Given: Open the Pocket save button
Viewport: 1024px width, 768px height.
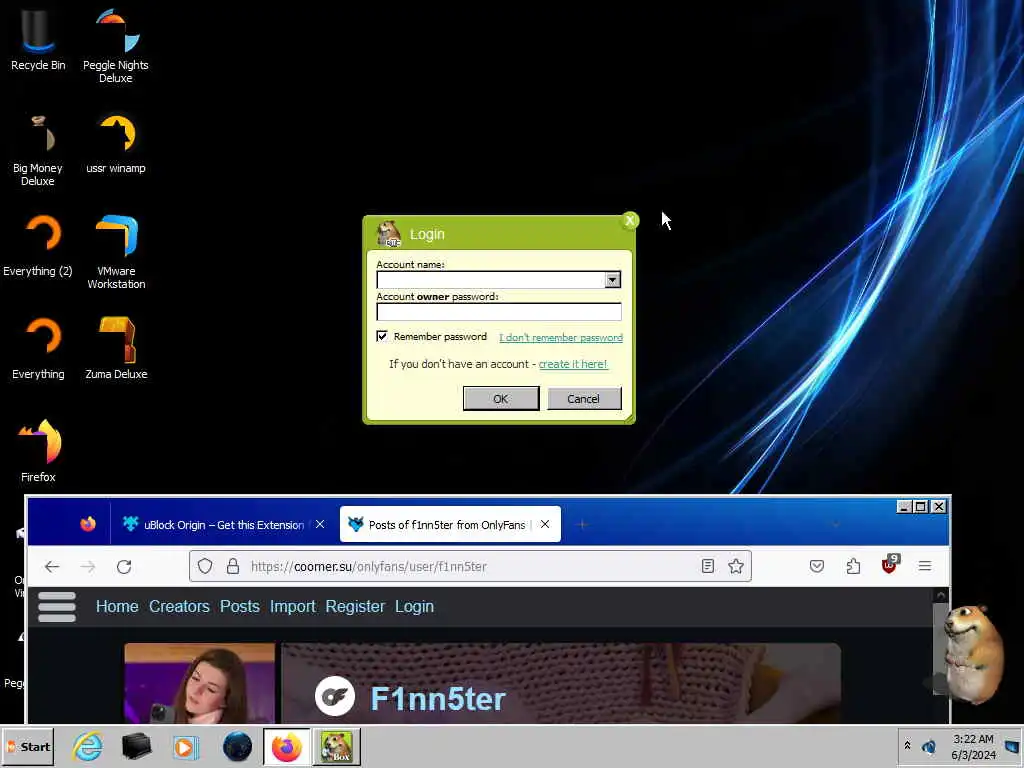Looking at the screenshot, I should (x=816, y=566).
